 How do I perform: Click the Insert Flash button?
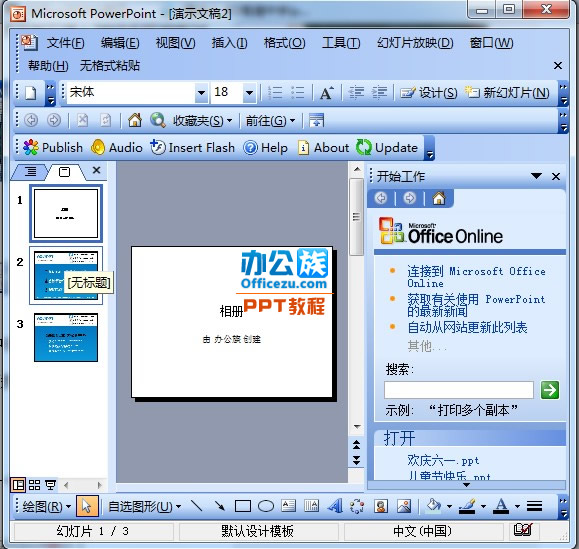[x=192, y=148]
